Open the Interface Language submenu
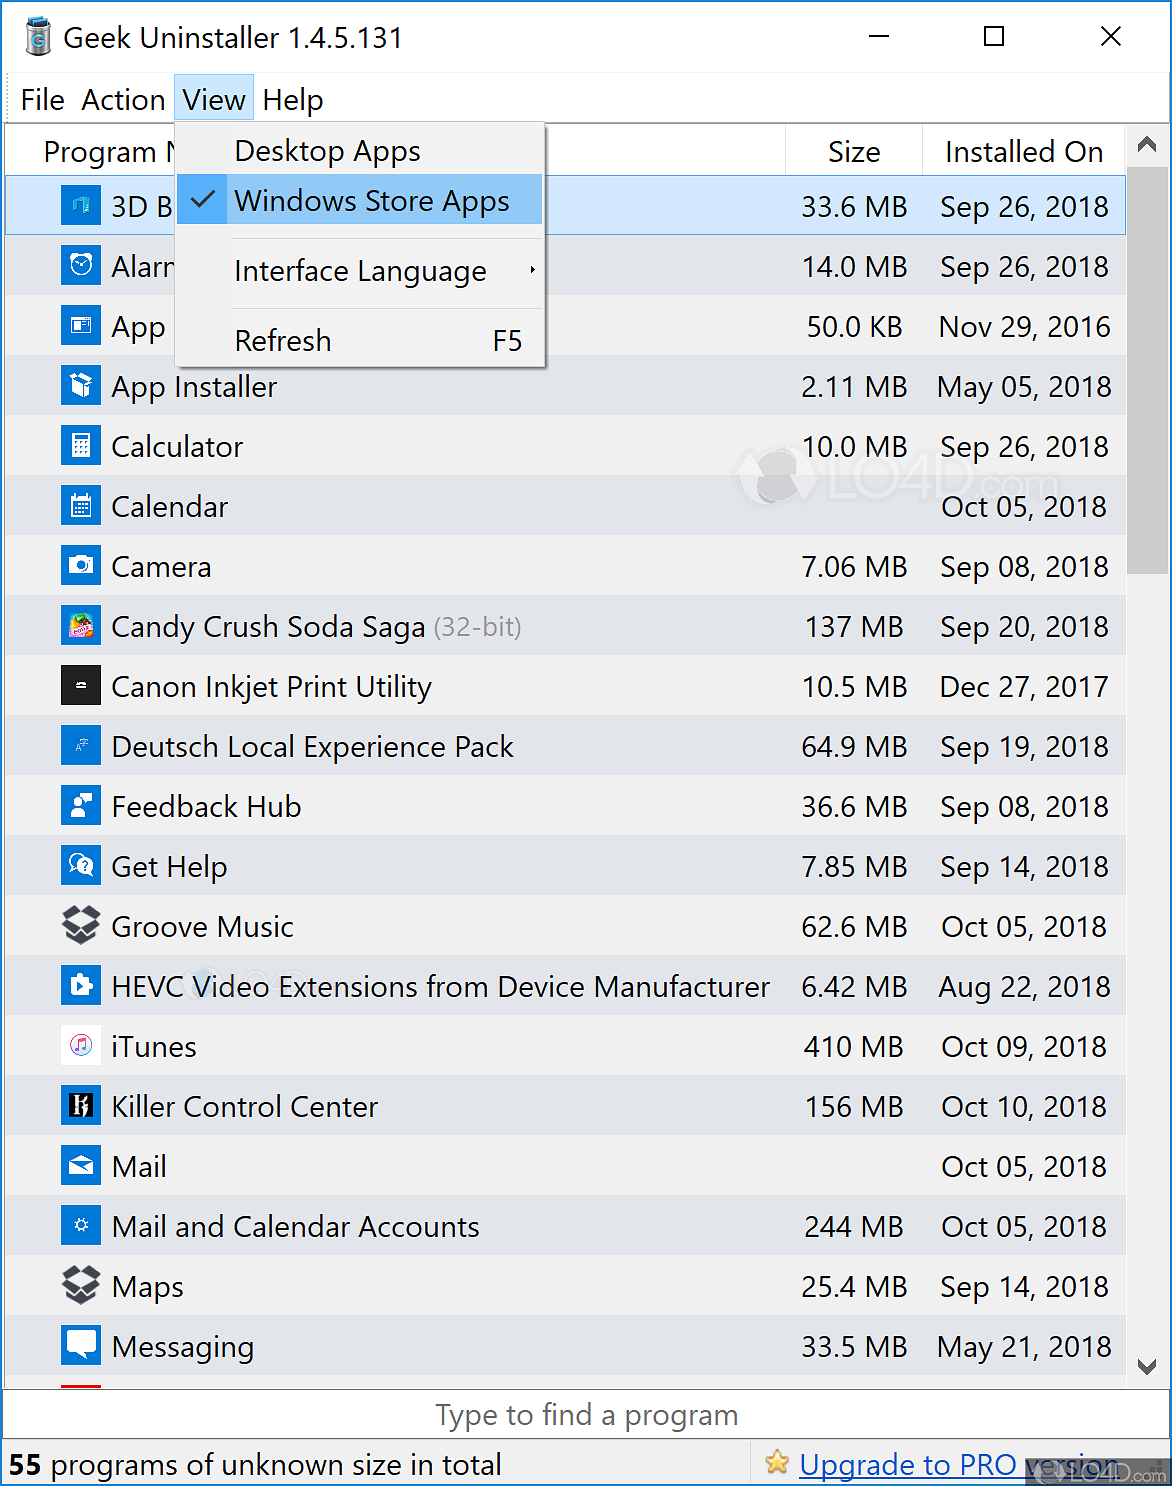The width and height of the screenshot is (1172, 1486). click(360, 271)
